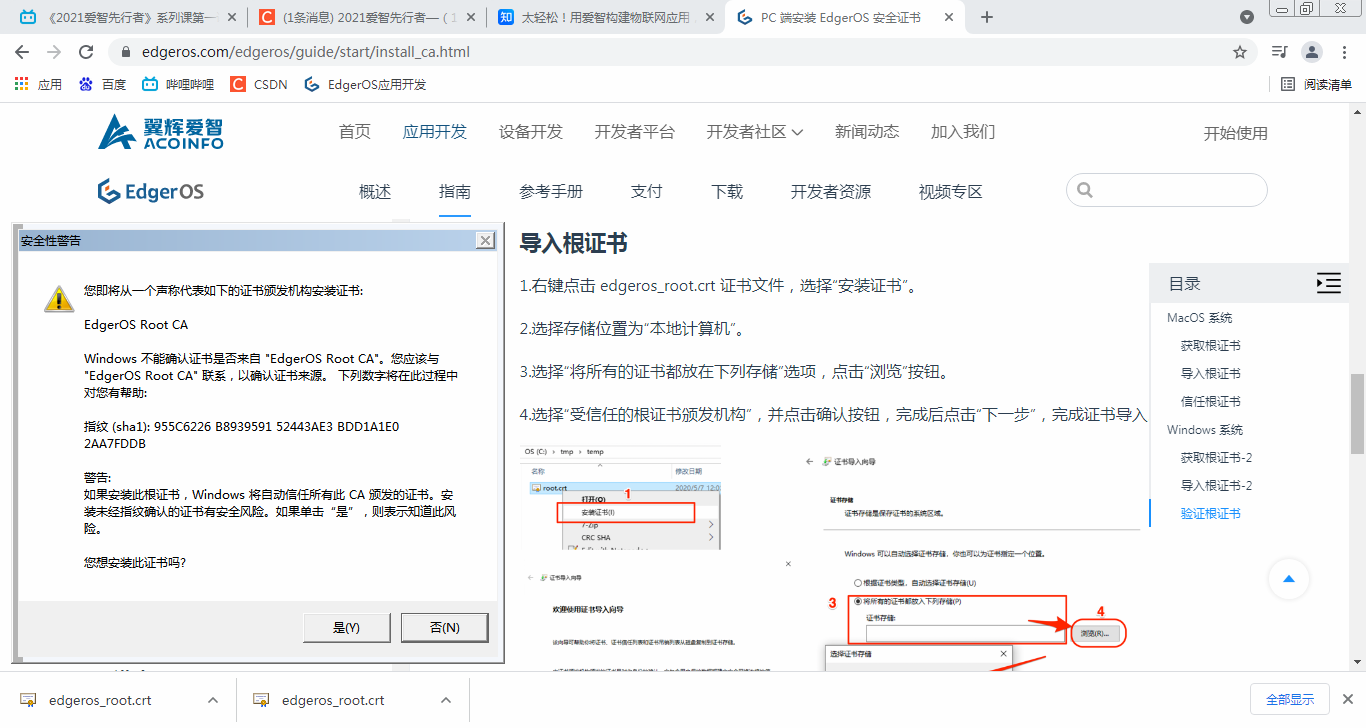The height and width of the screenshot is (728, 1366).
Task: Close the 安全性警告 dialog
Action: [x=485, y=241]
